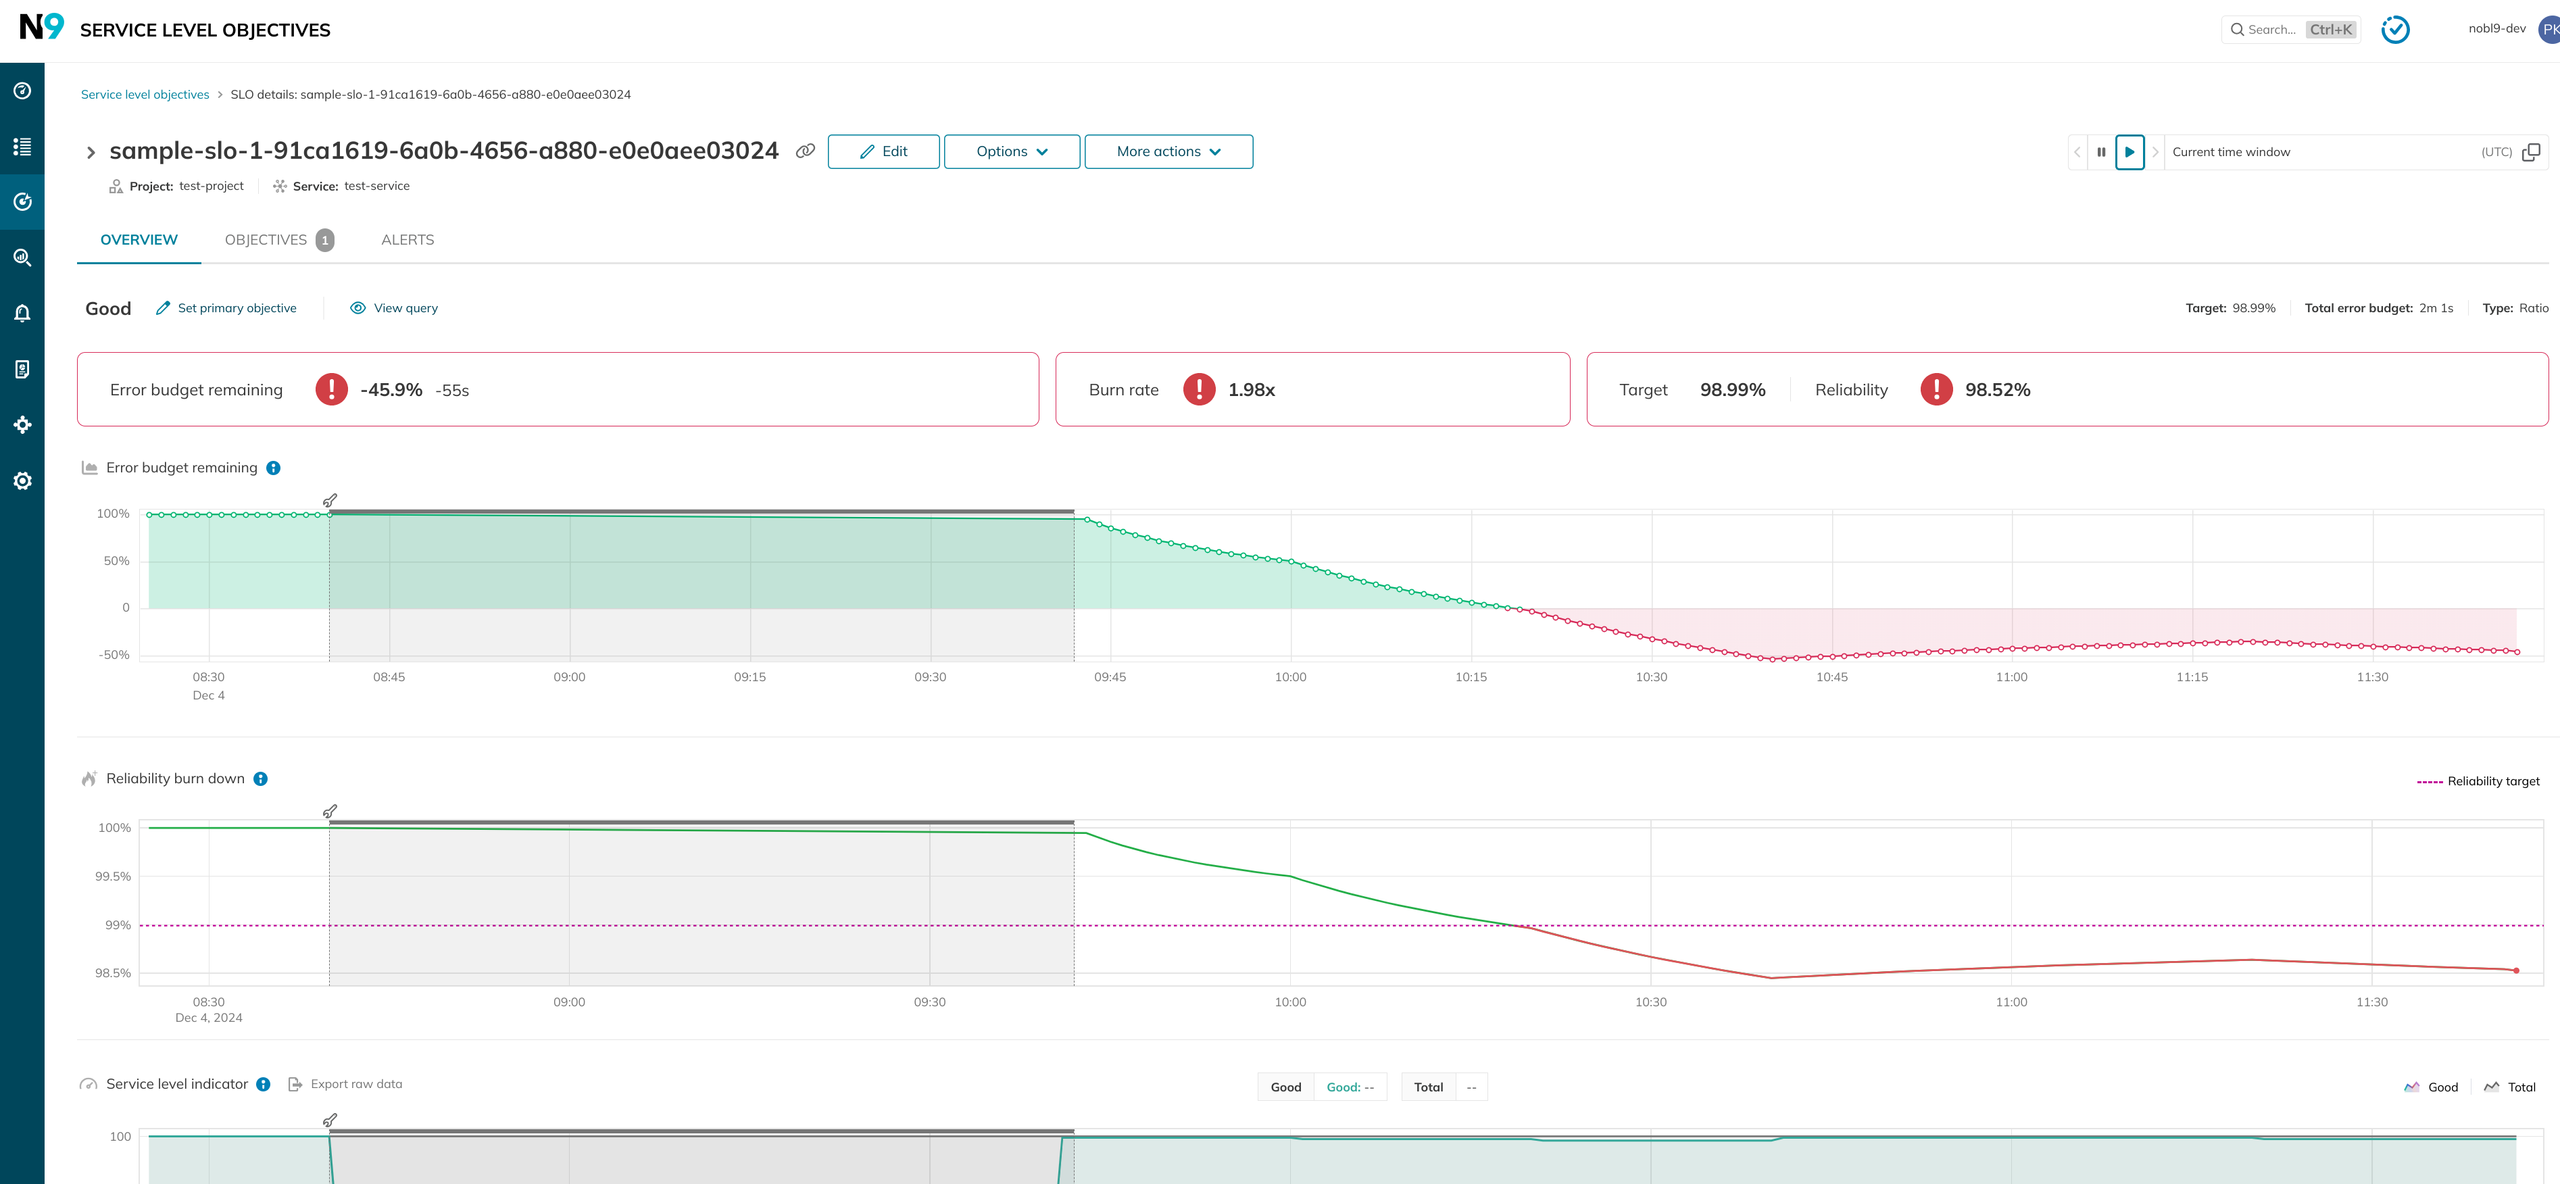Copy the time window using copy icon
The width and height of the screenshot is (2560, 1184).
coord(2531,152)
